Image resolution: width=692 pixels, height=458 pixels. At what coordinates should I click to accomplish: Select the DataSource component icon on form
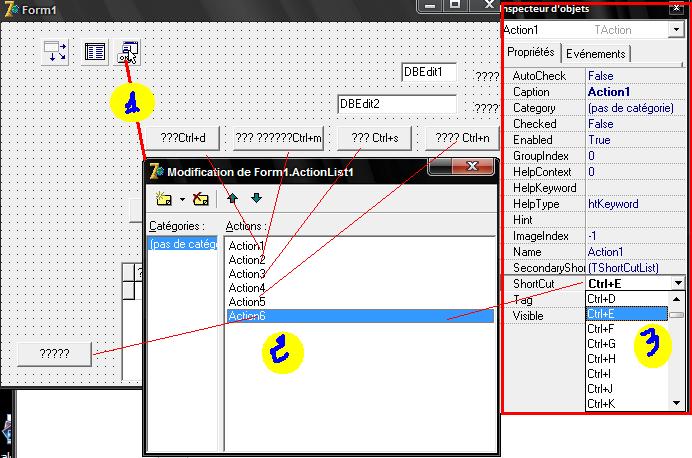tap(55, 52)
